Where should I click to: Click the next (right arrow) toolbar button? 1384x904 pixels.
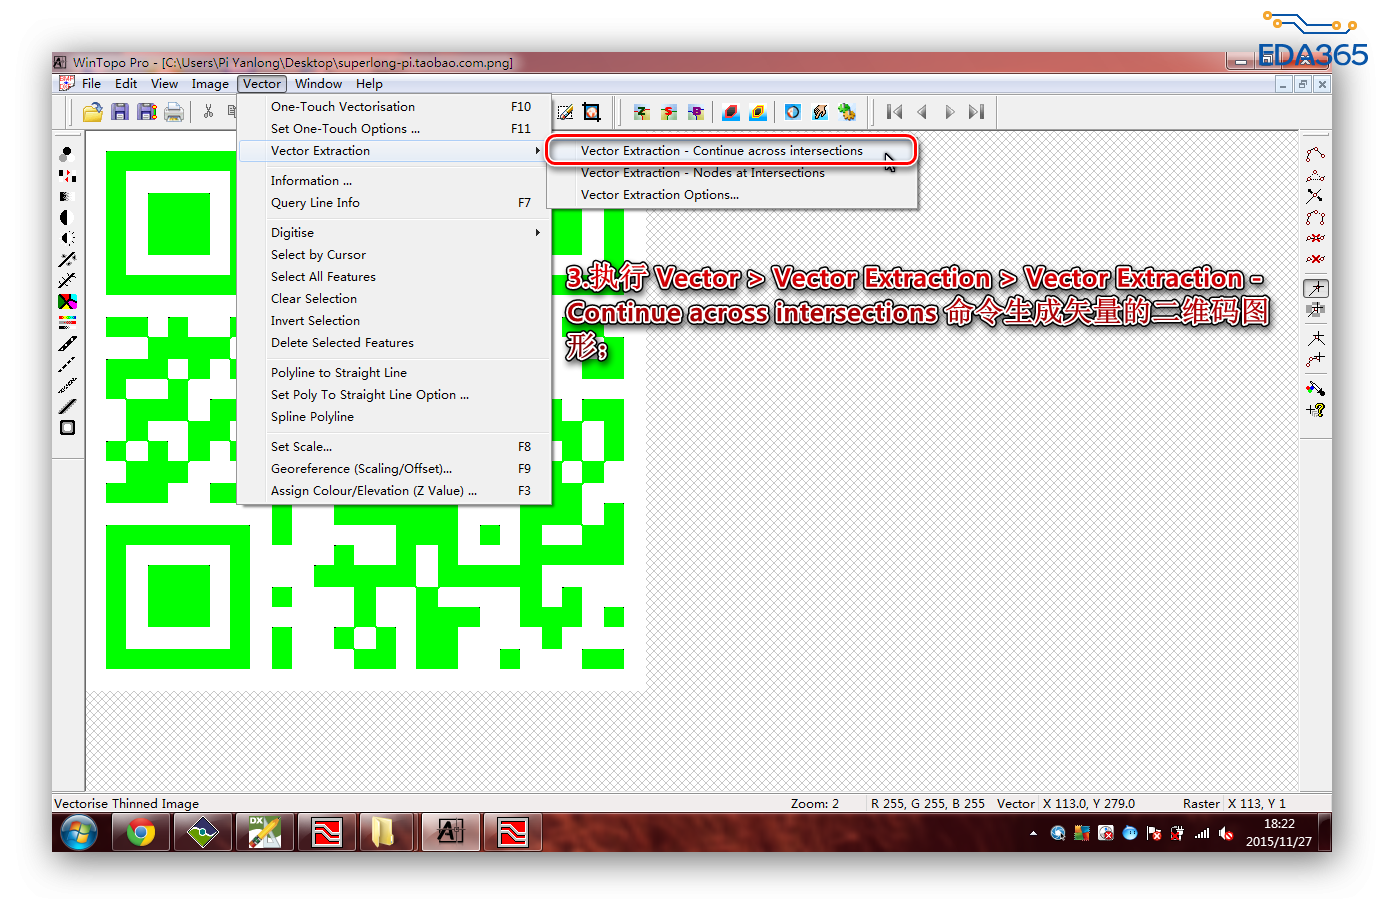pos(949,112)
